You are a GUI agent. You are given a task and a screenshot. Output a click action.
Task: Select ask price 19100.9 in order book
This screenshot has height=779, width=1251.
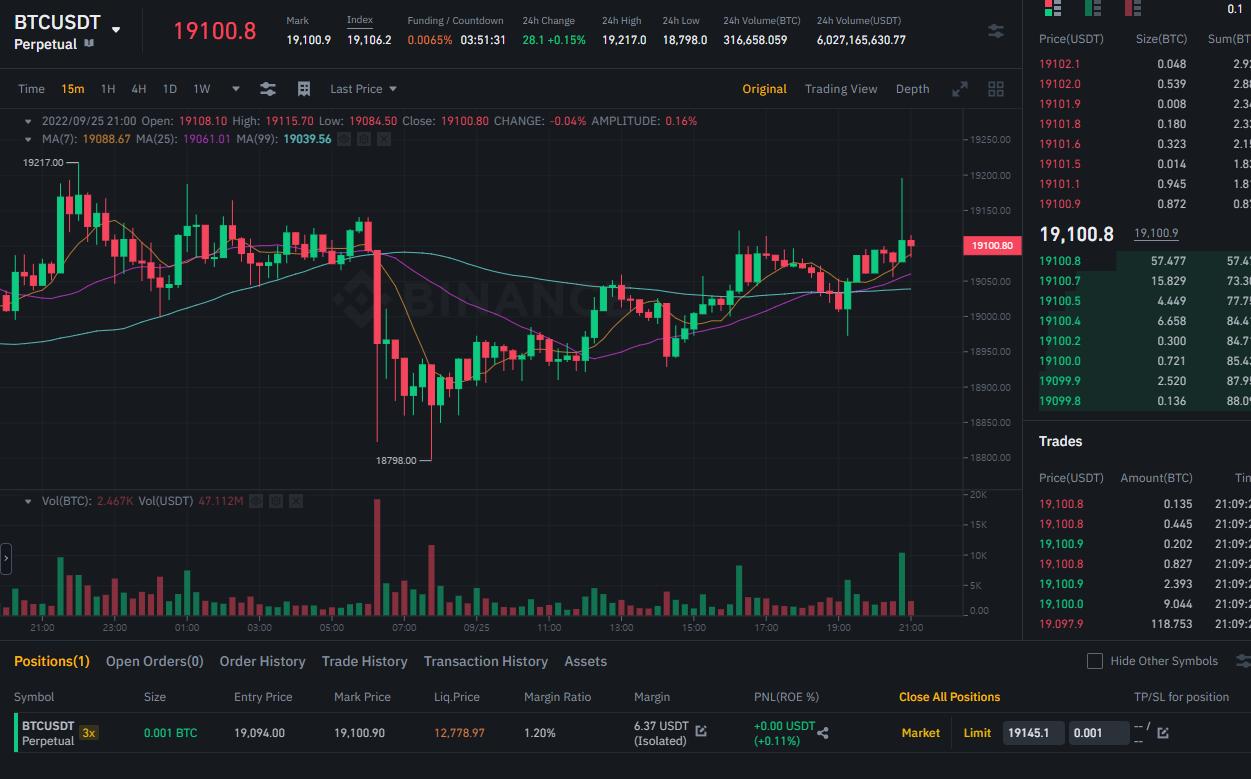pos(1060,203)
